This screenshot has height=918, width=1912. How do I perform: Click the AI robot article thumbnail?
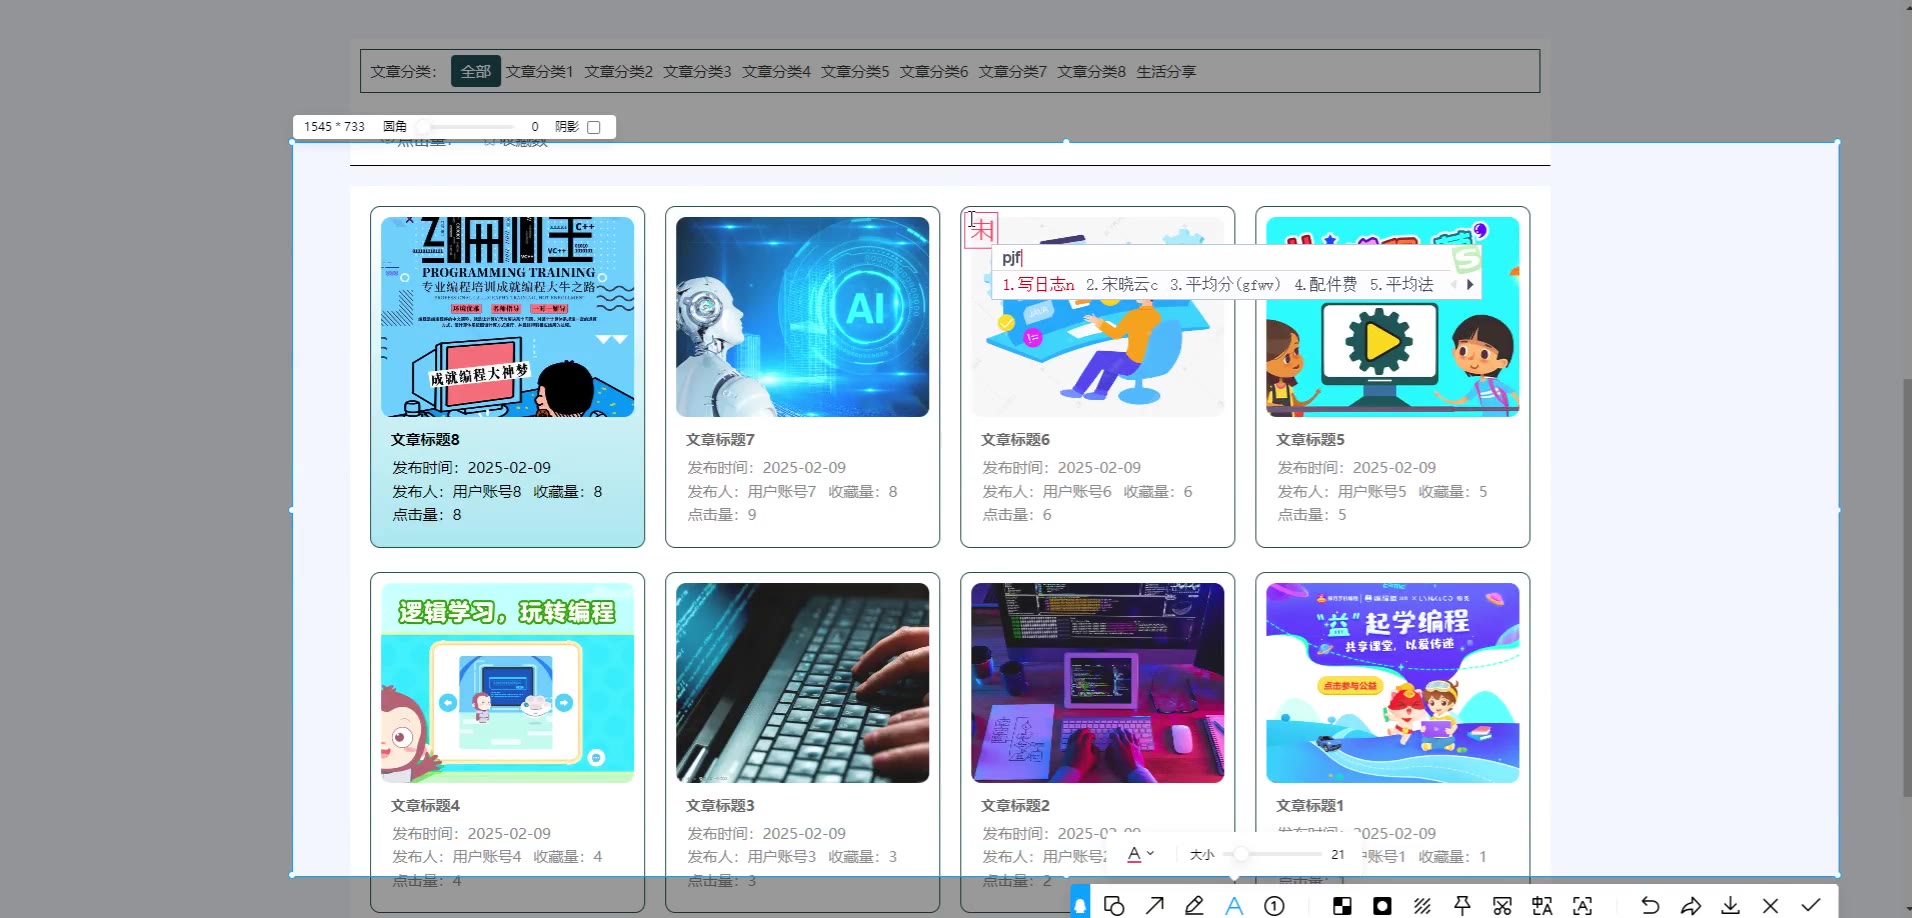(x=802, y=317)
